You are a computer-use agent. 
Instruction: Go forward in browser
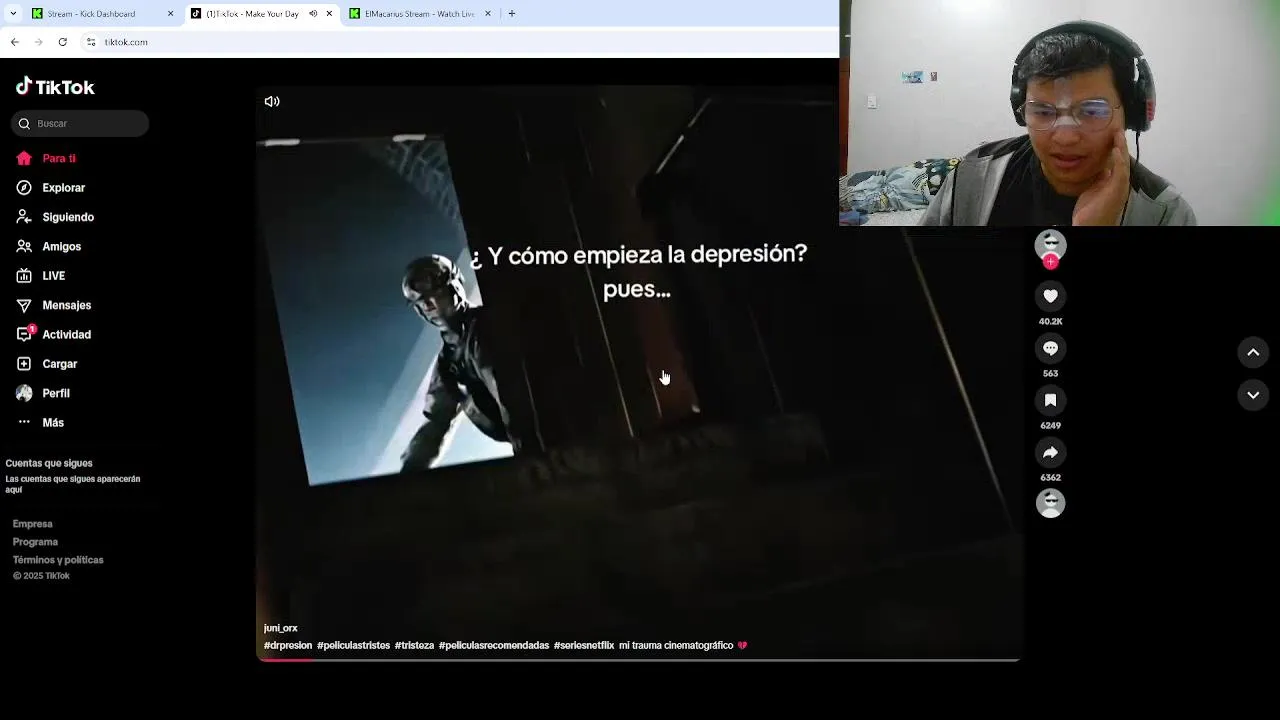click(x=38, y=42)
